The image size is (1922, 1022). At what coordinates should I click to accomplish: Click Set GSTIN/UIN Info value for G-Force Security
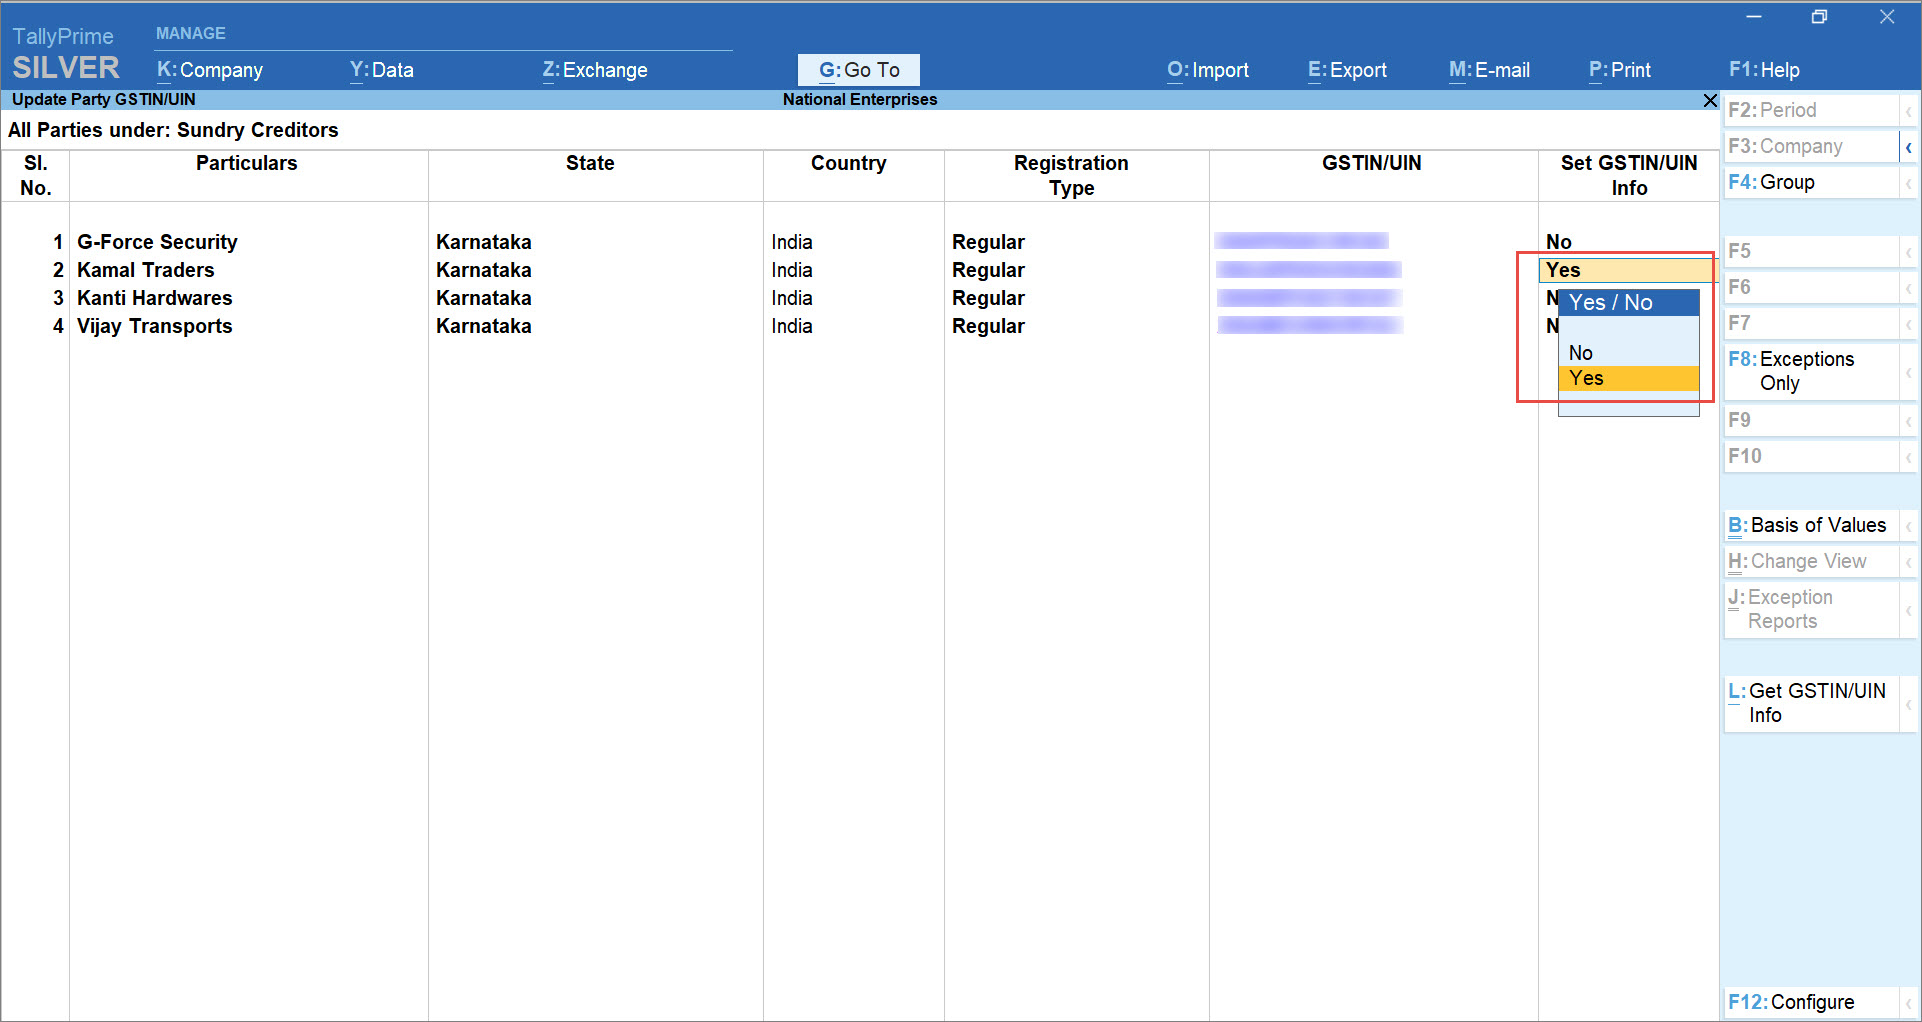1559,242
